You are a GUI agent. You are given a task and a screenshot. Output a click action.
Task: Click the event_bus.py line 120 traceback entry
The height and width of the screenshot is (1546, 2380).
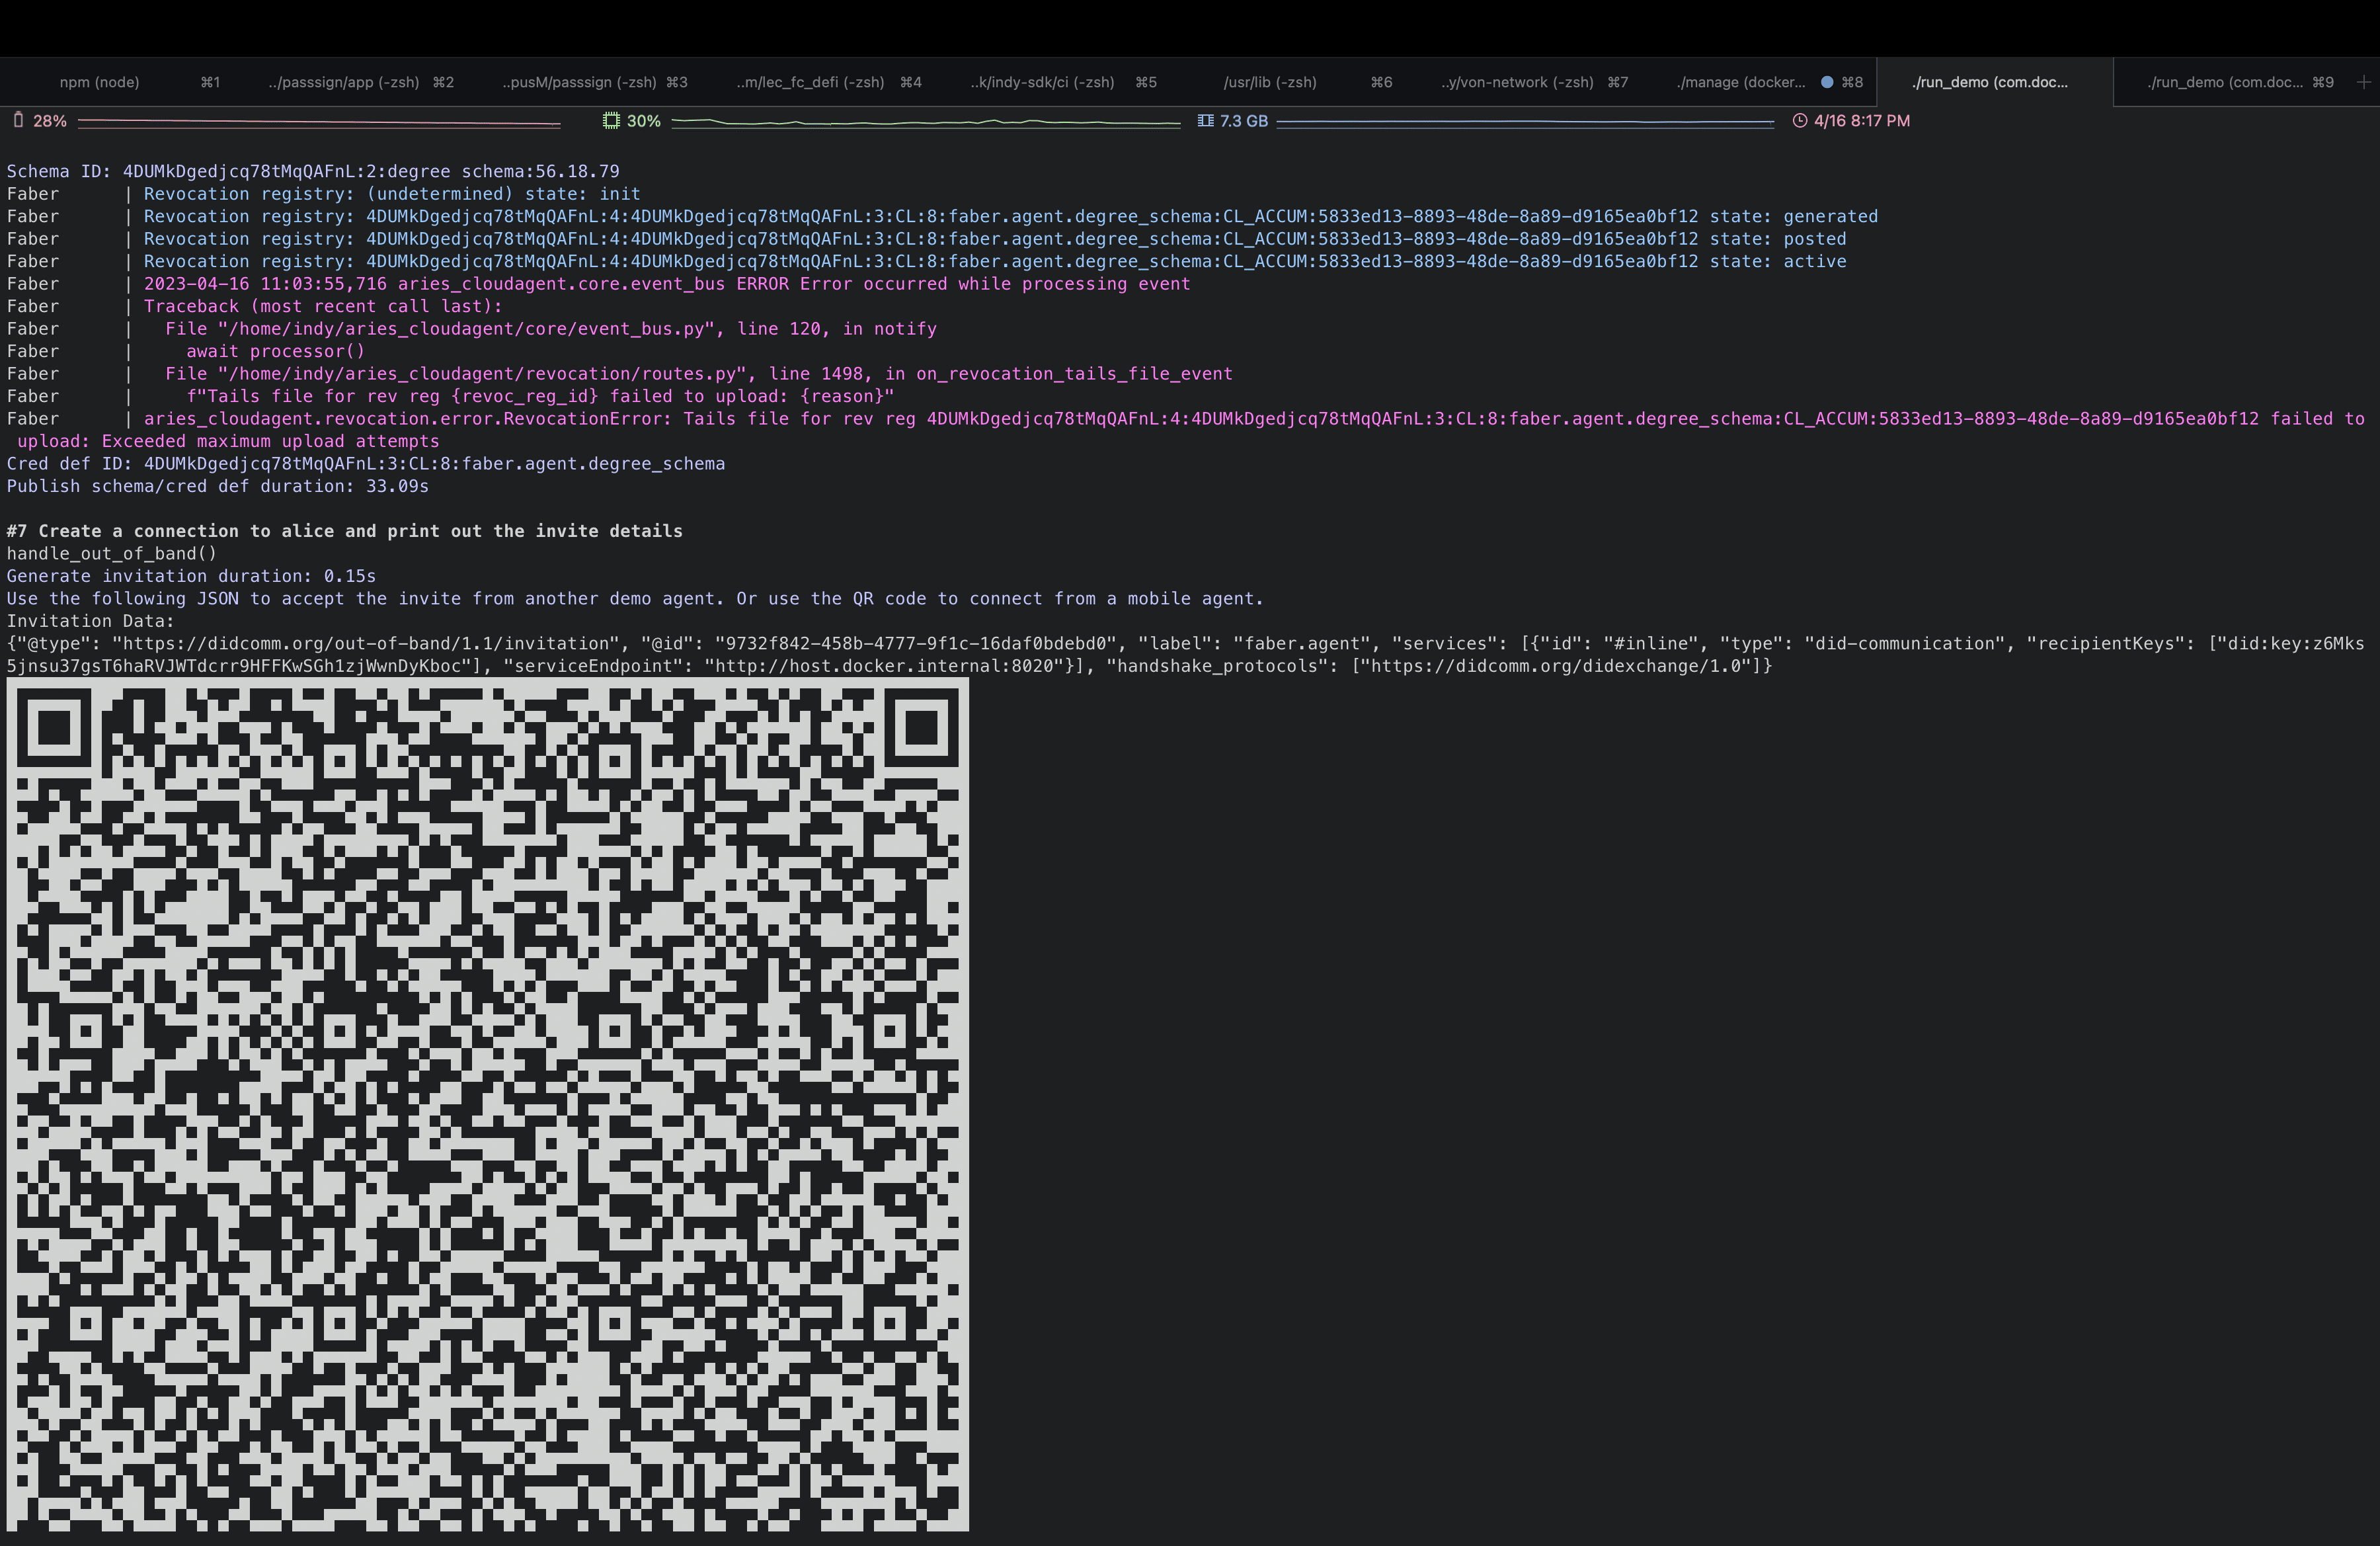tap(551, 329)
